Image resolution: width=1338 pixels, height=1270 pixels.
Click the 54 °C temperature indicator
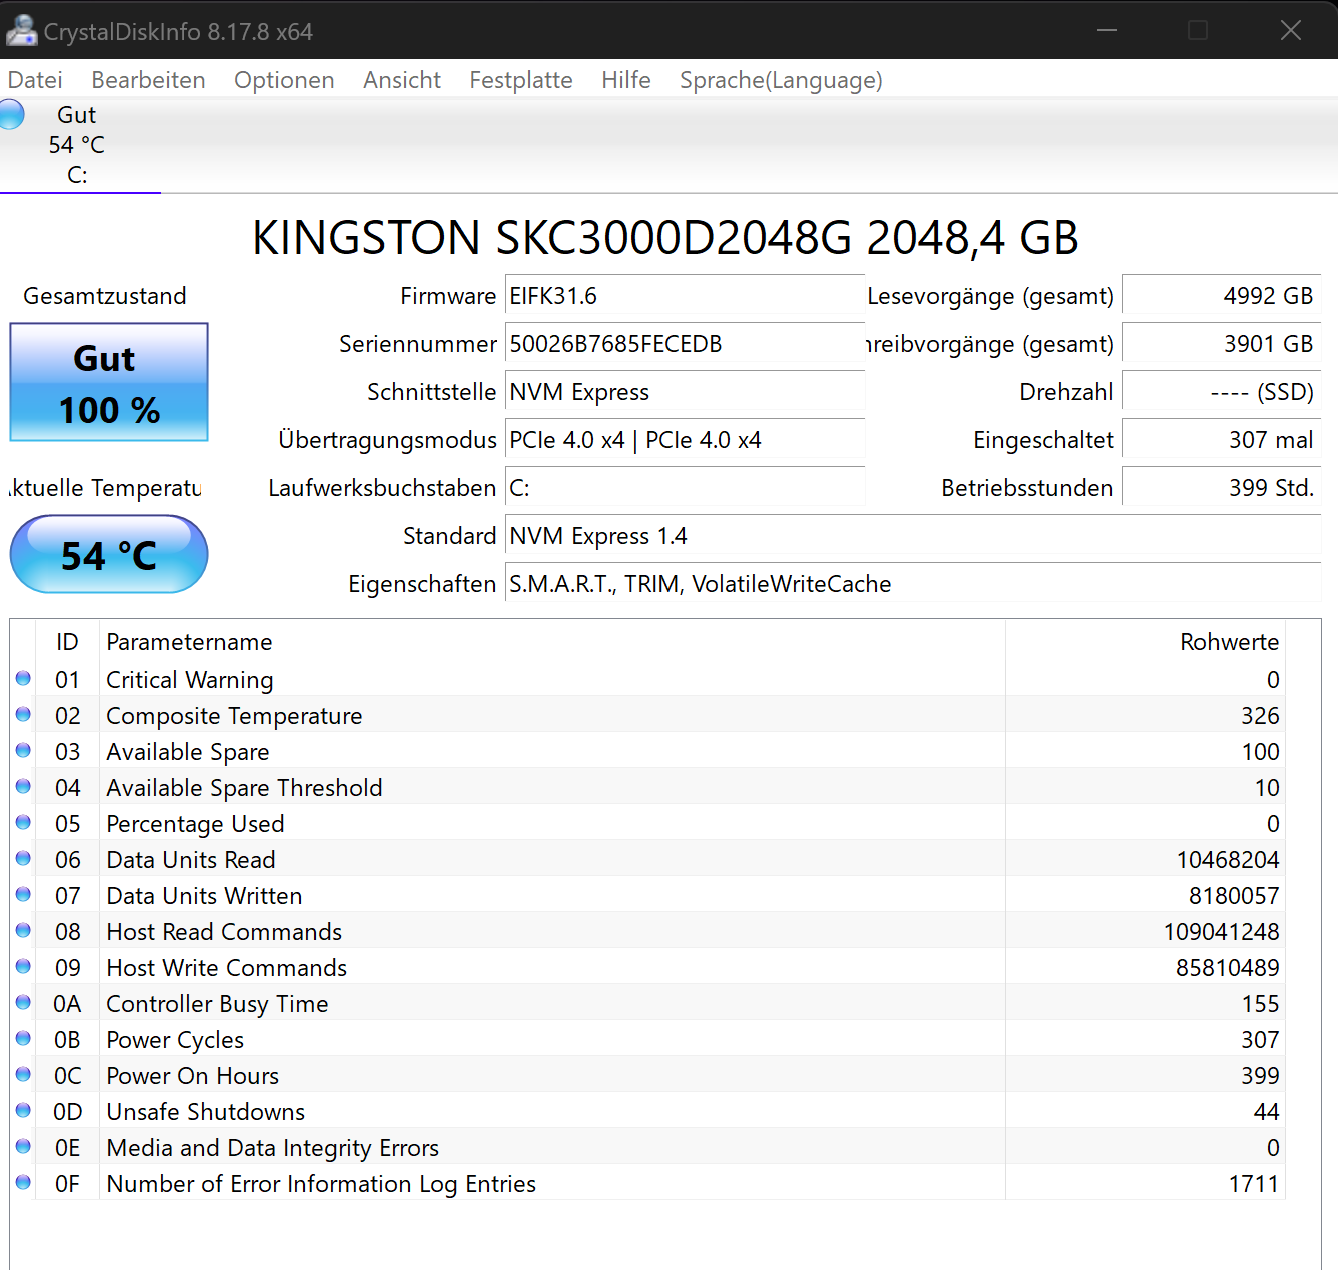(108, 554)
